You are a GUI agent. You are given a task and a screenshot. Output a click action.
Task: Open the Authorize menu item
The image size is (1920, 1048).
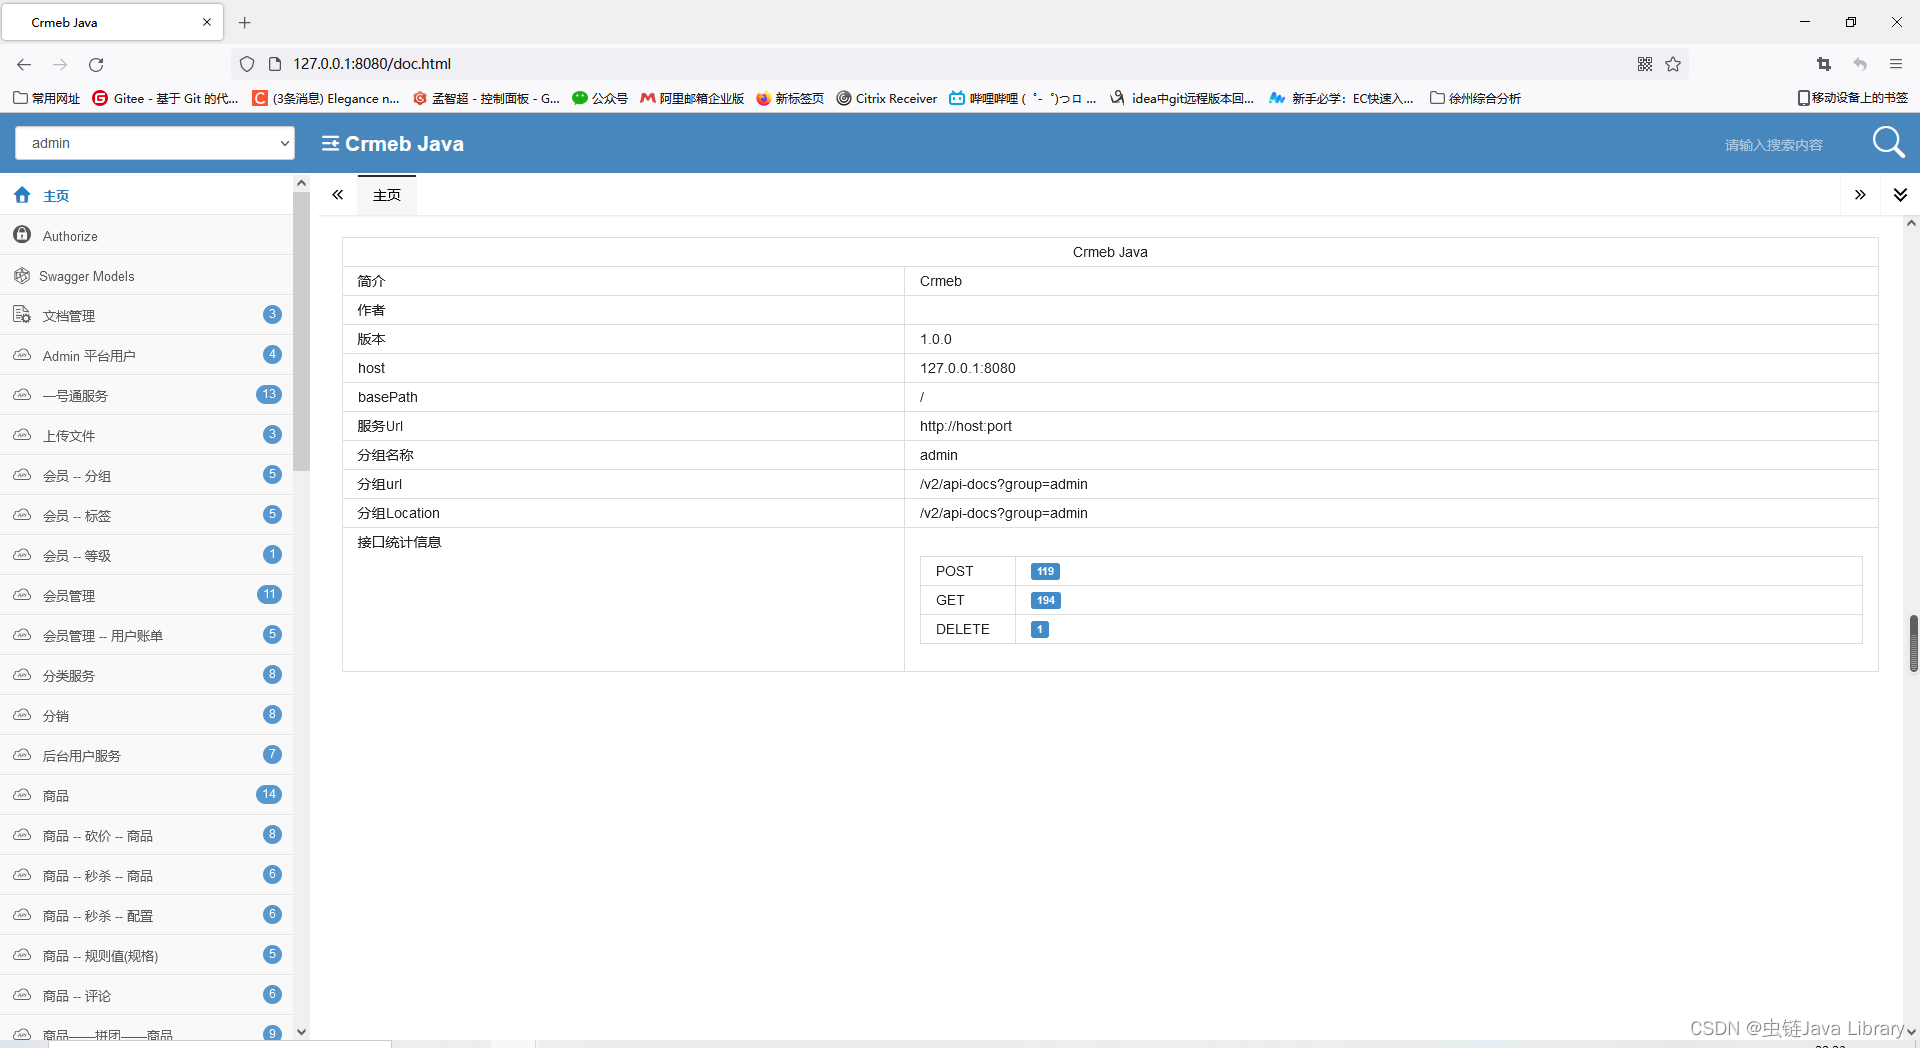click(x=146, y=235)
